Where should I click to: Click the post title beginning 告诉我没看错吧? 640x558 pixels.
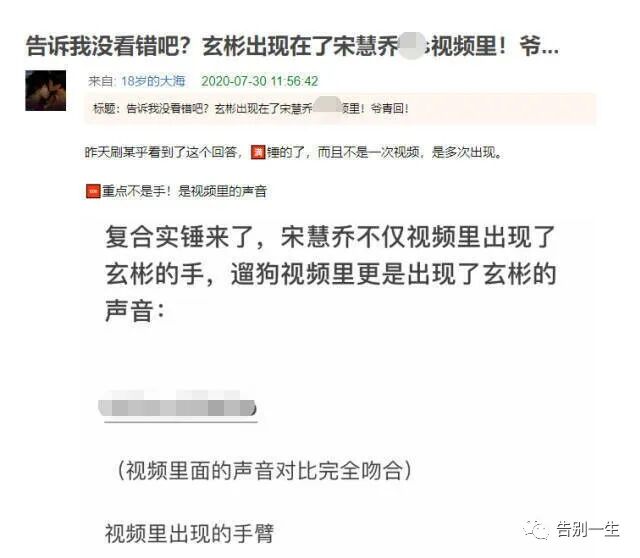click(x=292, y=45)
